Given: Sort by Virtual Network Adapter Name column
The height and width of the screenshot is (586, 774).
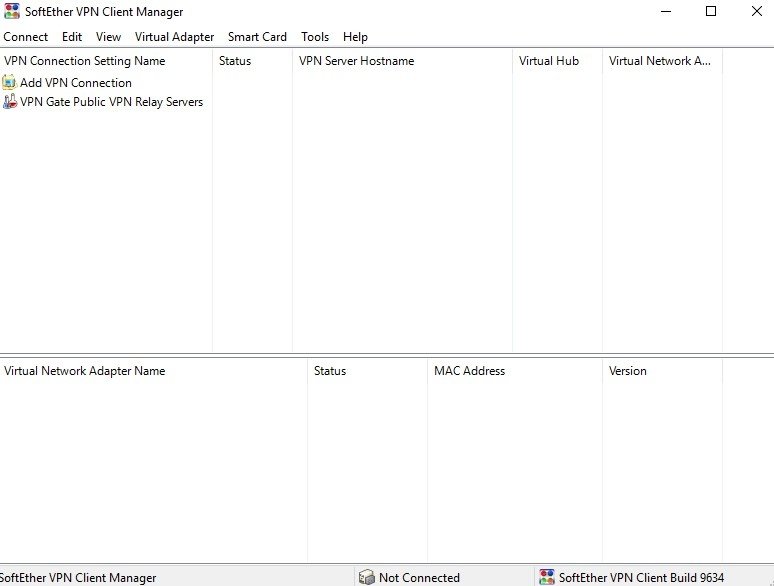Looking at the screenshot, I should coord(154,371).
